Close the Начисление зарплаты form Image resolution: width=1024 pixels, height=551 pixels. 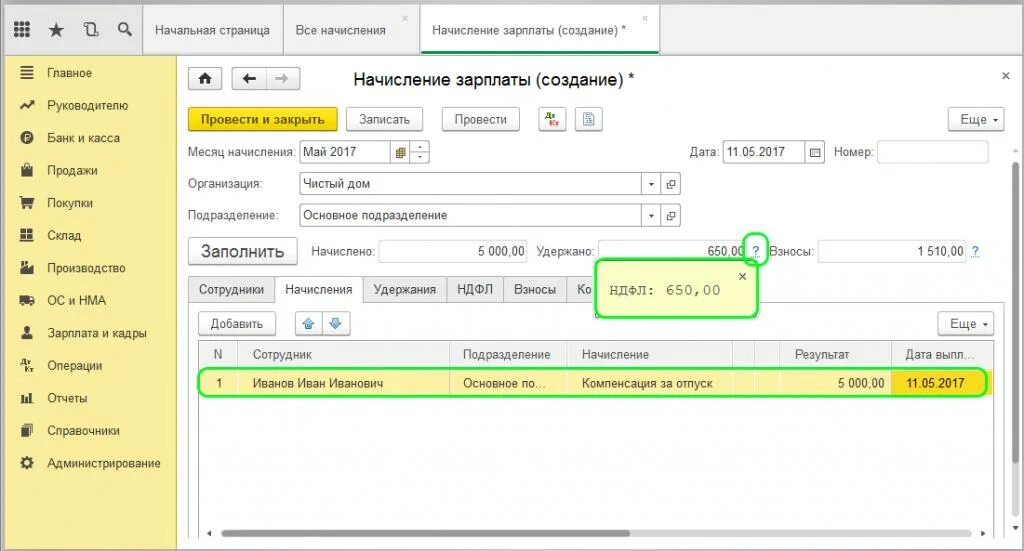click(x=1006, y=76)
